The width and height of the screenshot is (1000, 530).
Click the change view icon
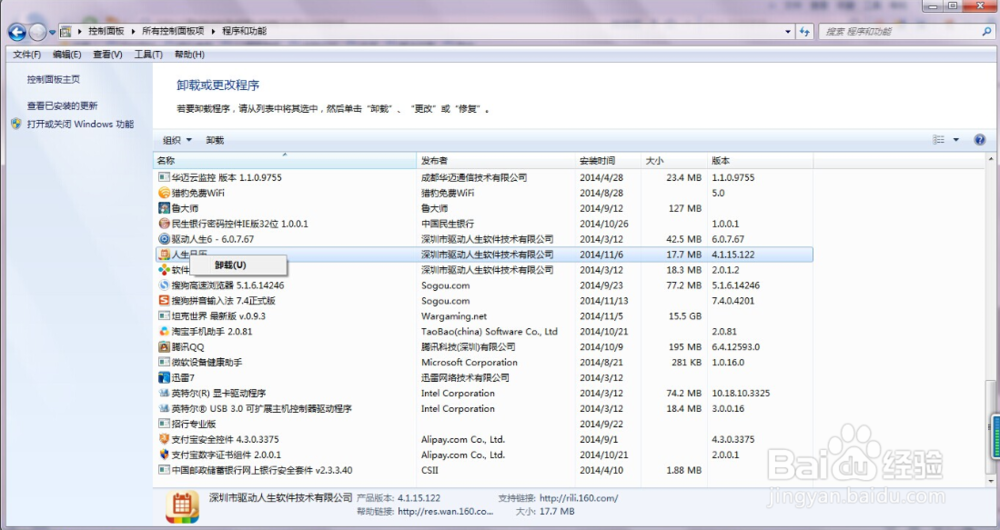pos(939,140)
